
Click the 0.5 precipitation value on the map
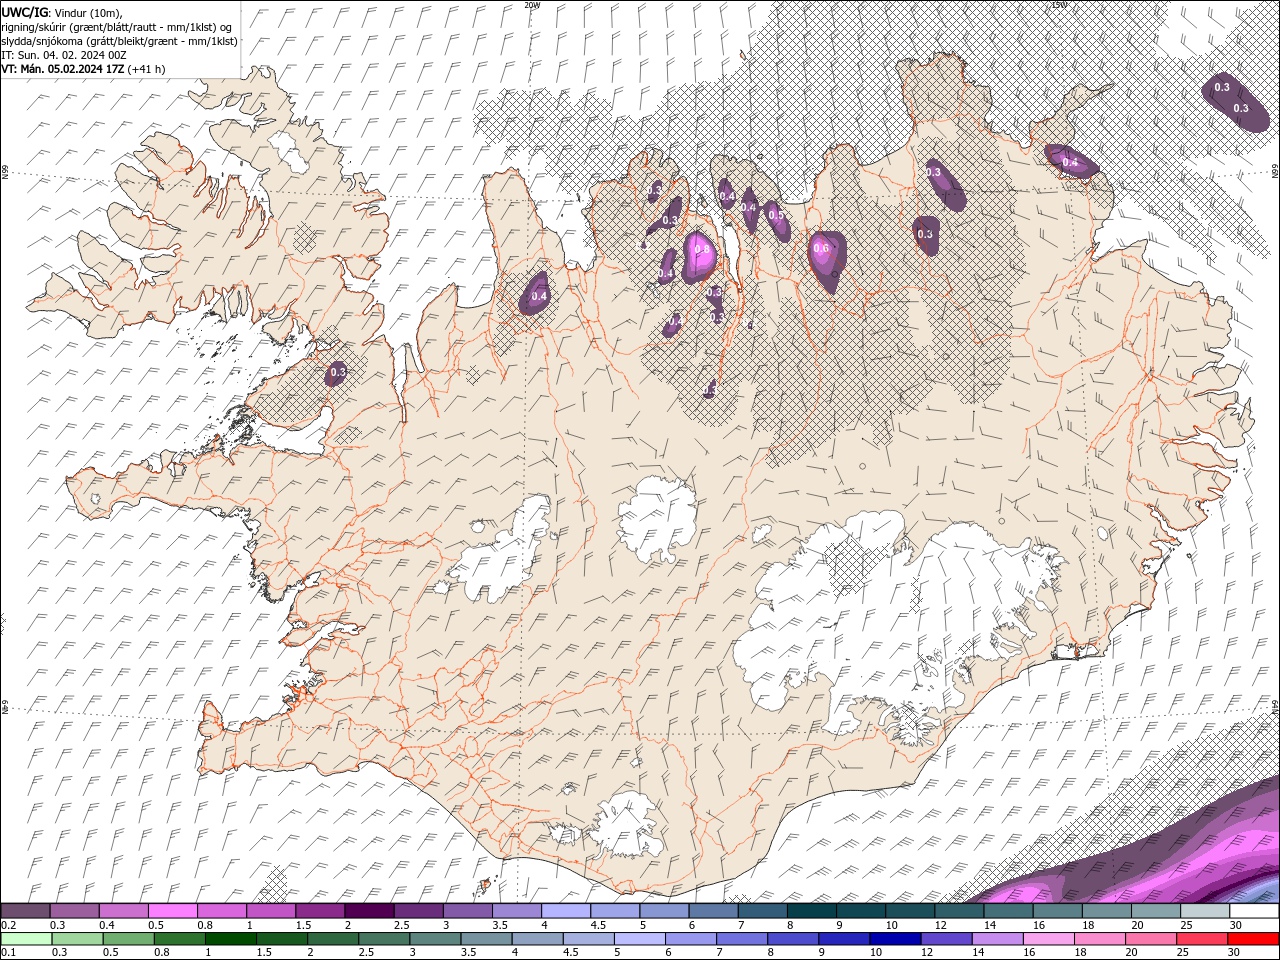point(776,216)
